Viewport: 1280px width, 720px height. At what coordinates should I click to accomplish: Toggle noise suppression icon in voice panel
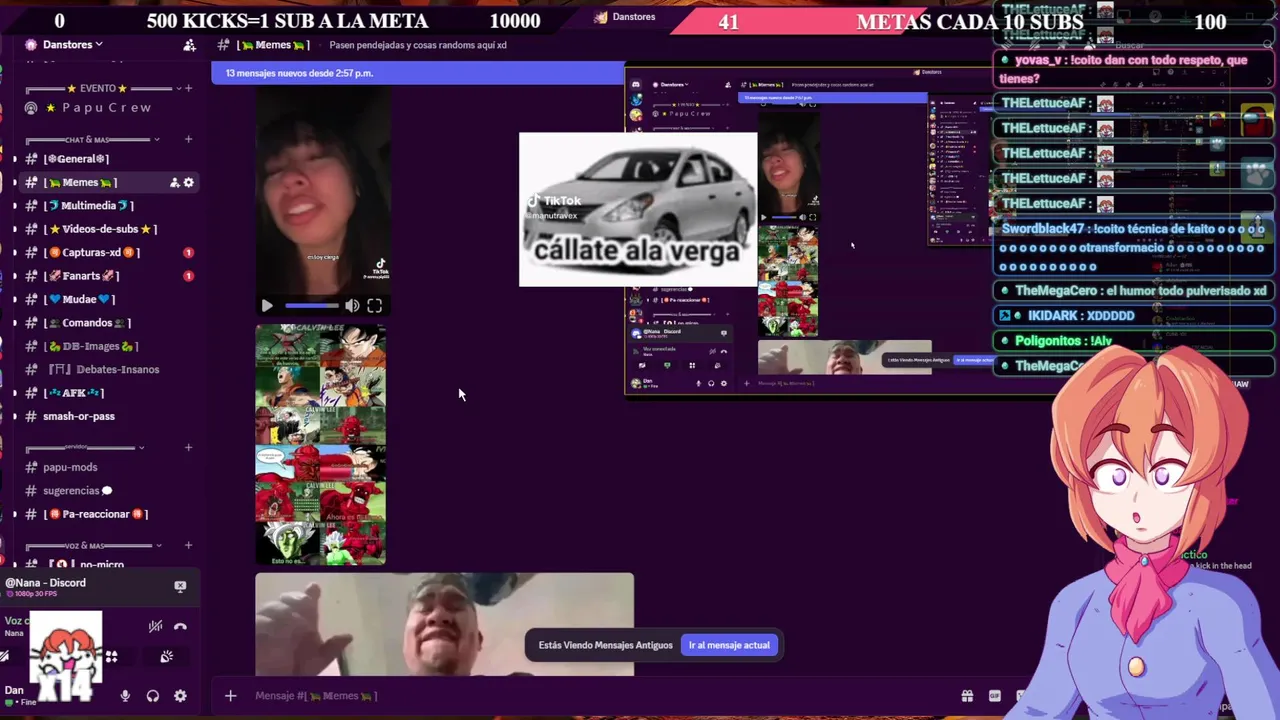point(155,627)
